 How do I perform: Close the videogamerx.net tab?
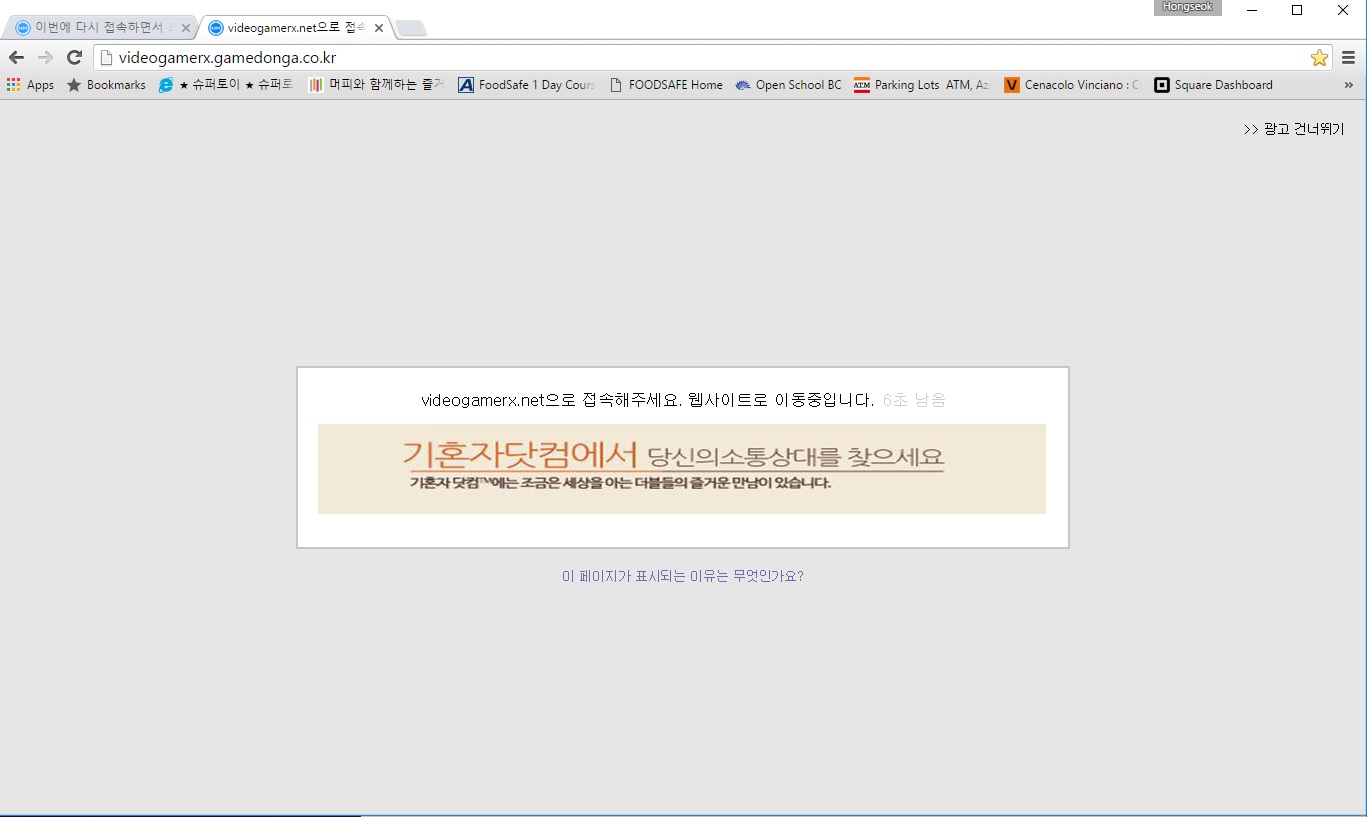(x=379, y=28)
